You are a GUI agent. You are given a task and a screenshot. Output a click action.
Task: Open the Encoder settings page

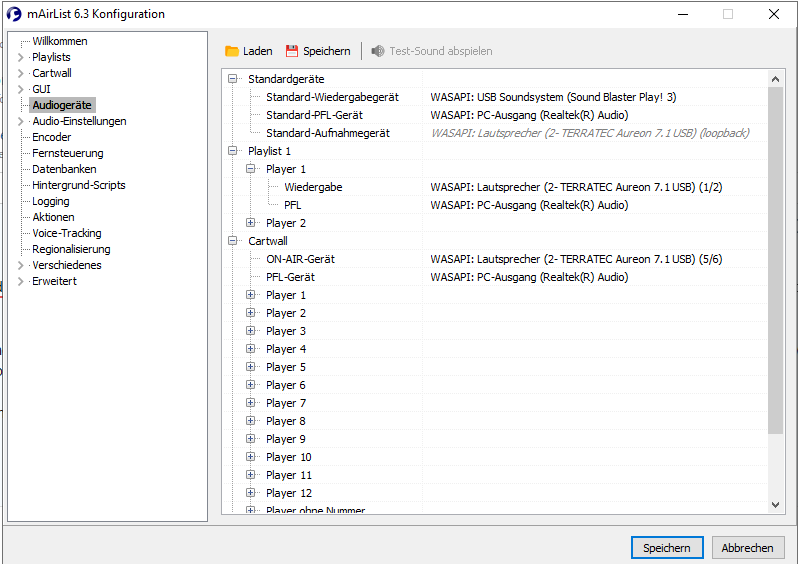click(x=51, y=137)
